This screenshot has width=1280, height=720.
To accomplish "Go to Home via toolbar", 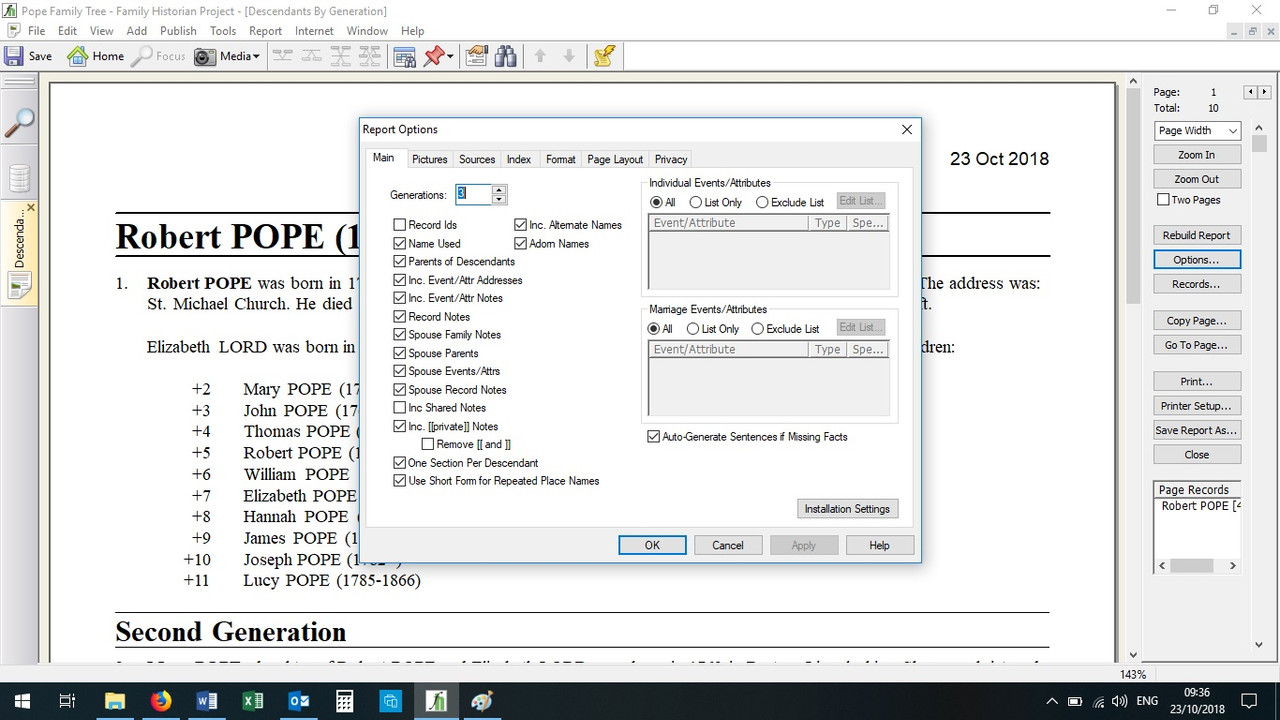I will 96,56.
